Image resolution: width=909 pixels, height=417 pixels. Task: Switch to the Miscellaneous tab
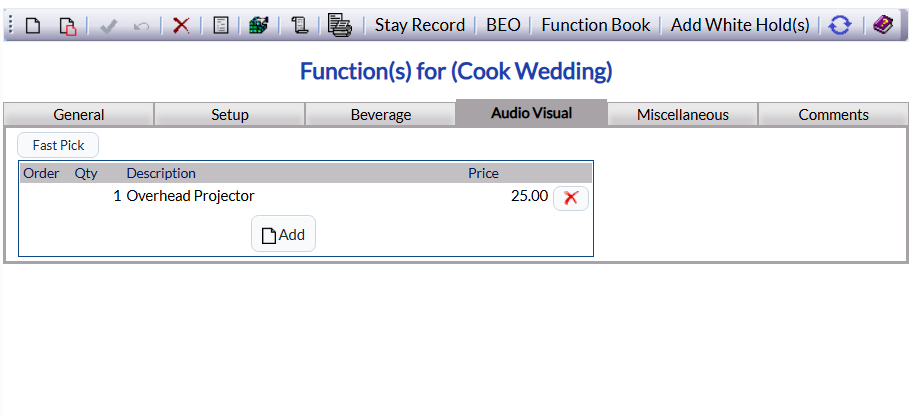click(683, 114)
